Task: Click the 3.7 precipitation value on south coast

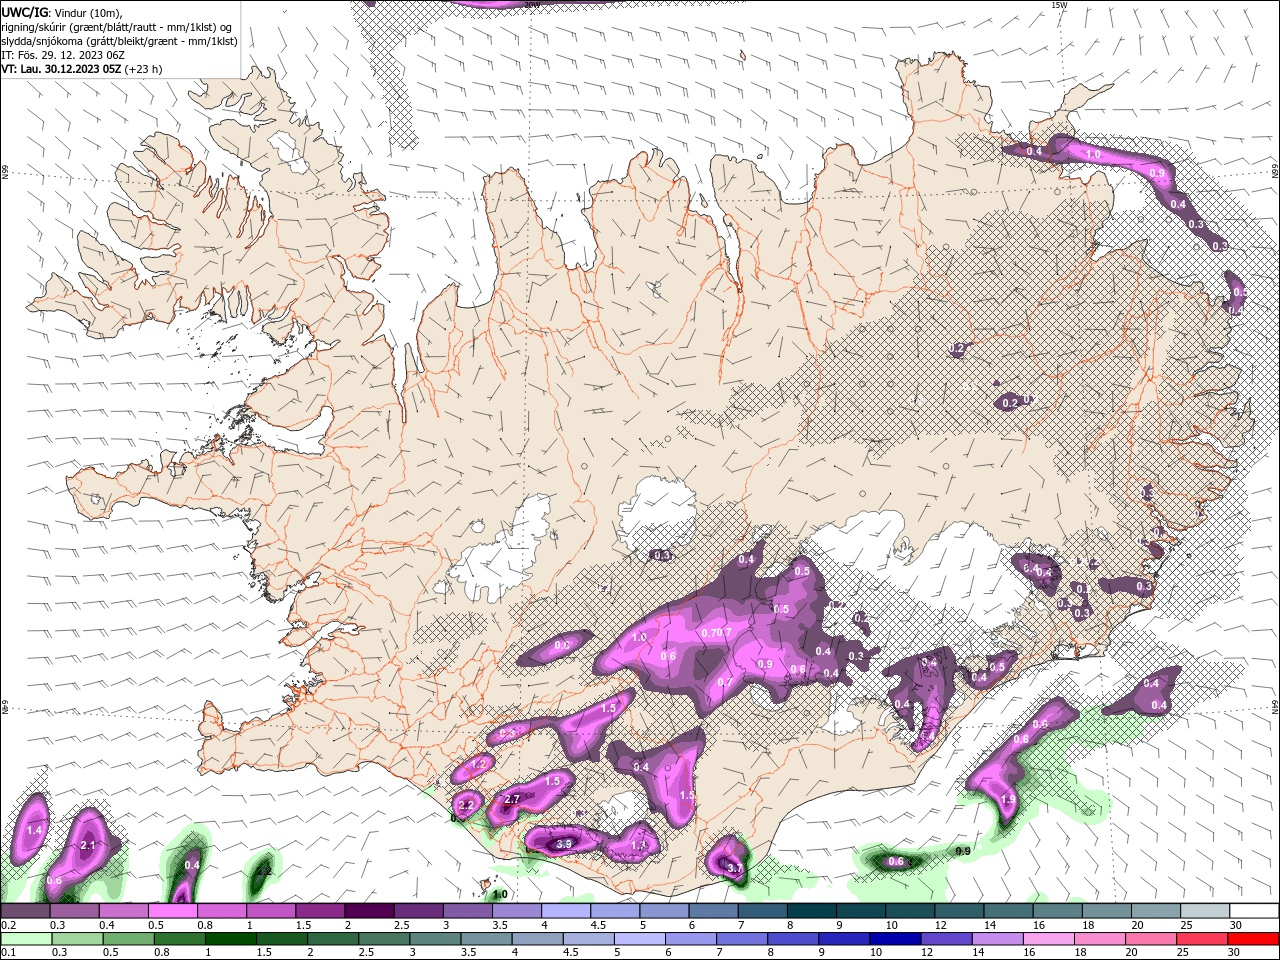Action: click(x=735, y=869)
